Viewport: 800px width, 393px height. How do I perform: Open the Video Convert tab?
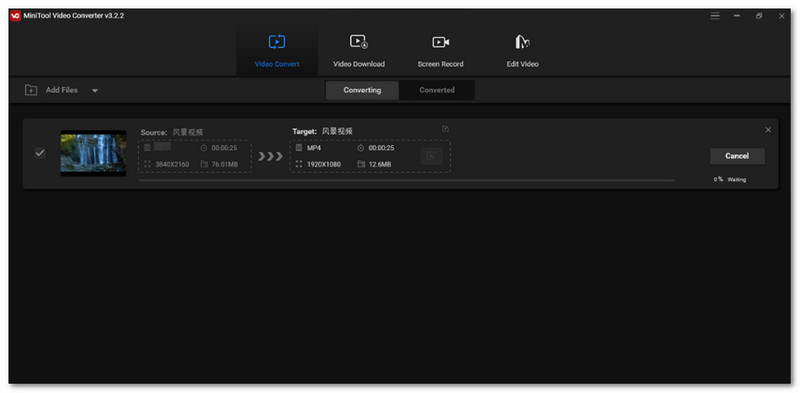click(x=277, y=51)
